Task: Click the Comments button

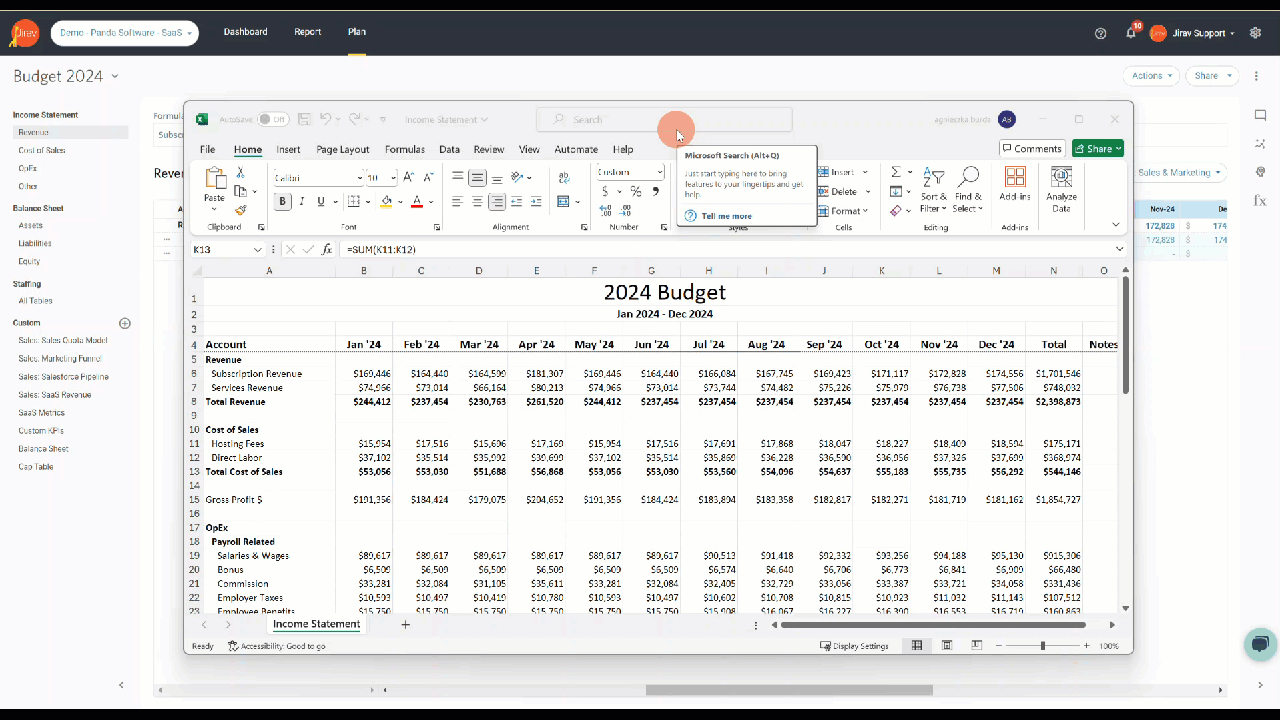Action: 1031,149
